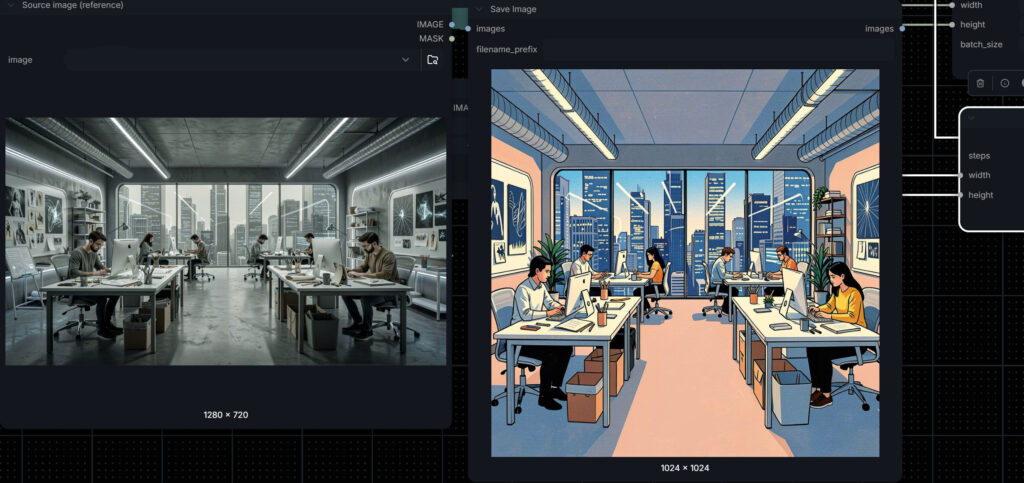Click the 'MASK' output label
The height and width of the screenshot is (483, 1024).
[x=431, y=39]
